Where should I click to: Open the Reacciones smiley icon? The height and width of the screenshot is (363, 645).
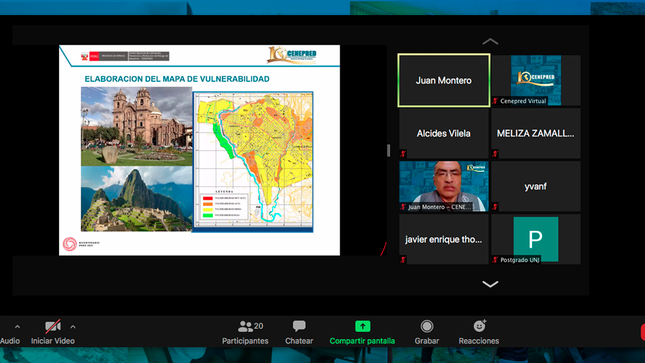(x=479, y=326)
